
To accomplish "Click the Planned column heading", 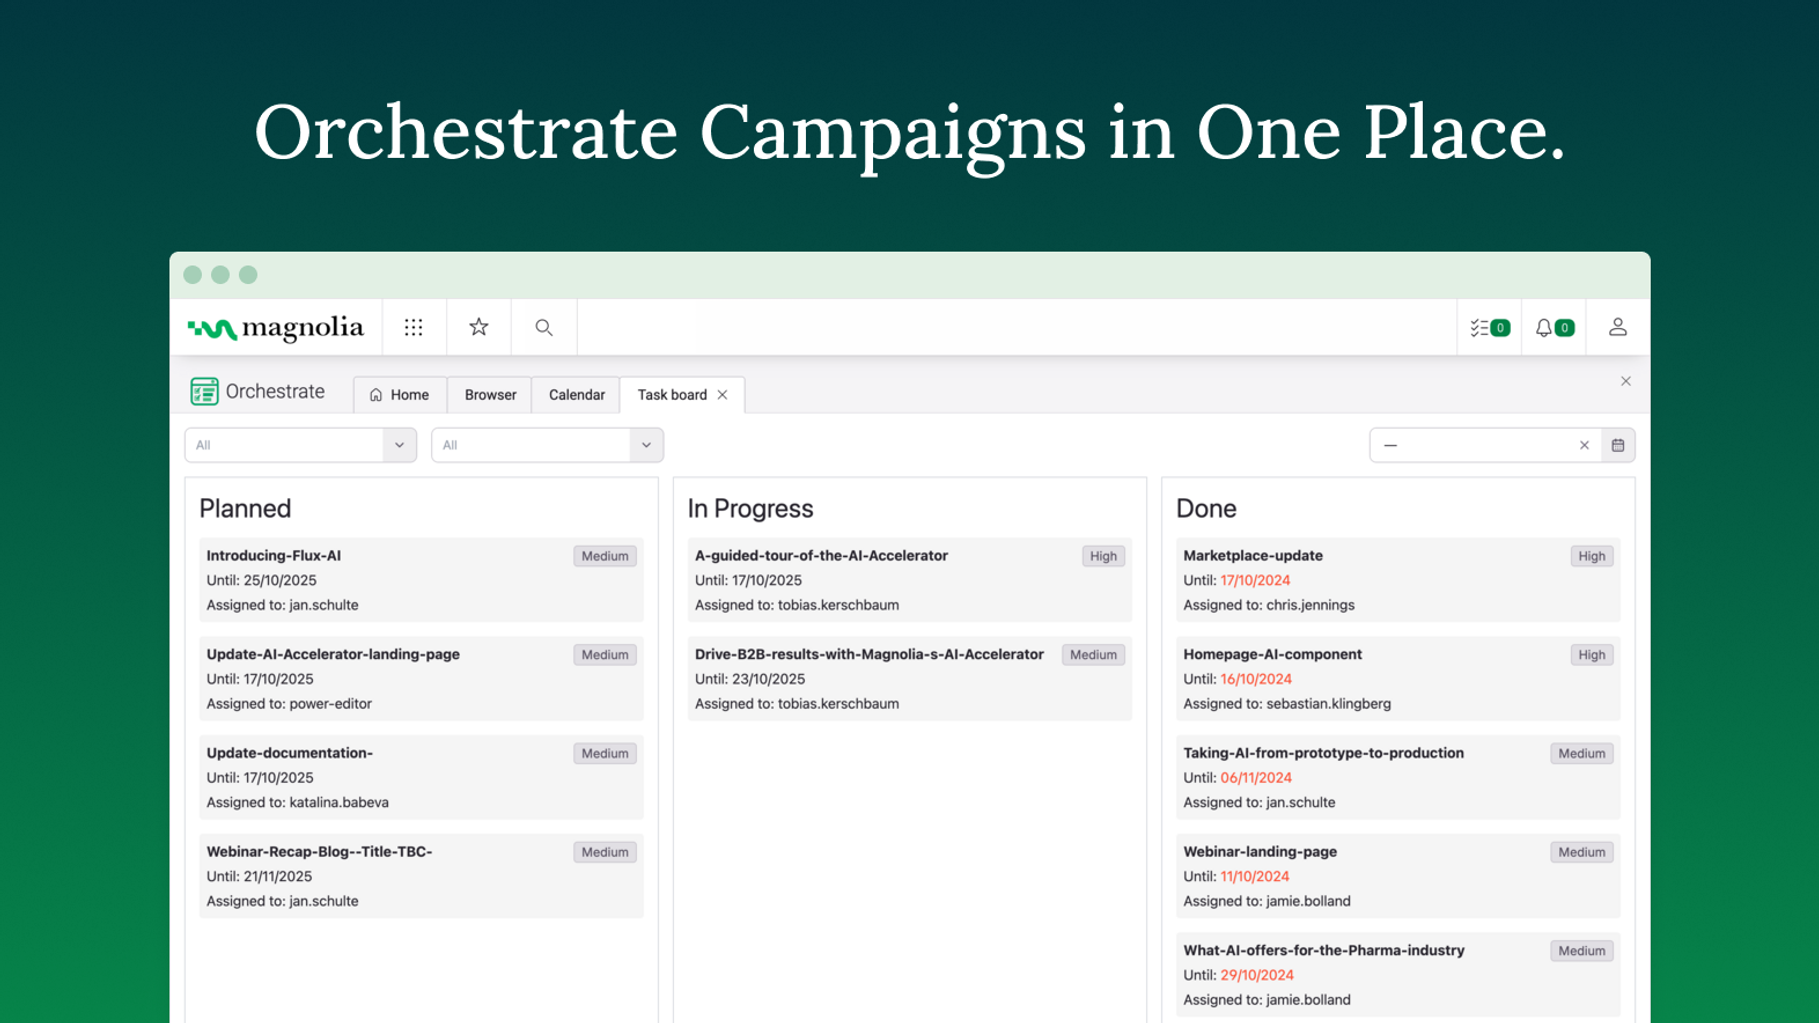I will coord(245,508).
